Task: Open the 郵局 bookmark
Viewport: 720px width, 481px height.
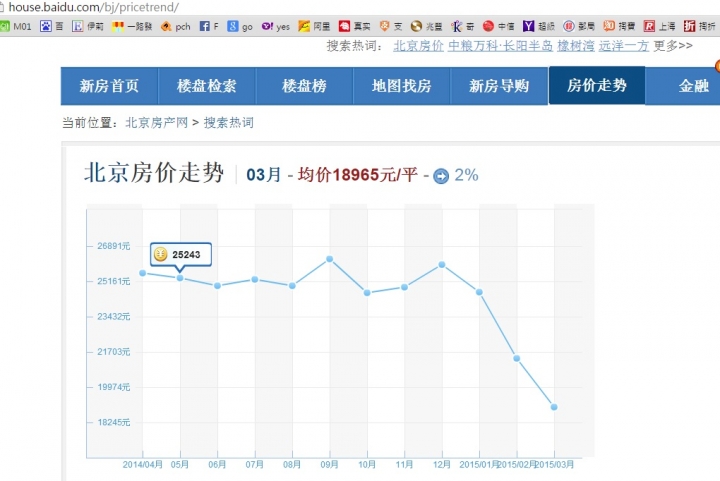Action: [579, 26]
